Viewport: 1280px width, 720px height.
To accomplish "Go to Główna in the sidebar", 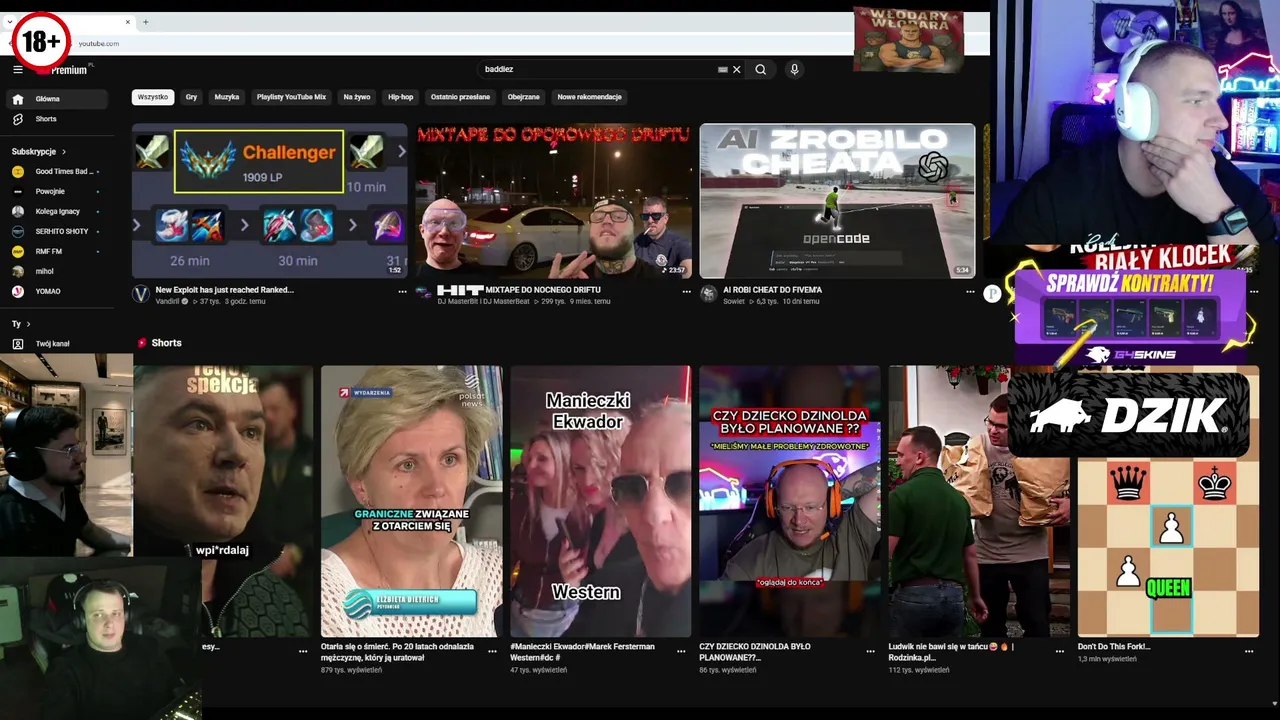I will point(57,99).
